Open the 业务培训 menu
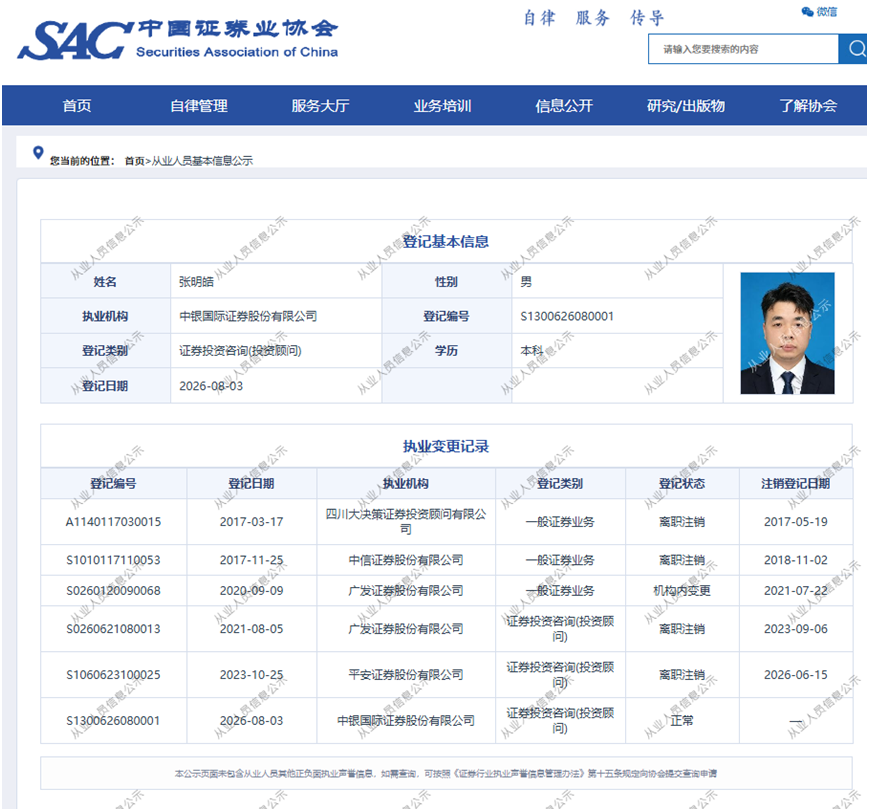This screenshot has width=869, height=811. pos(442,105)
